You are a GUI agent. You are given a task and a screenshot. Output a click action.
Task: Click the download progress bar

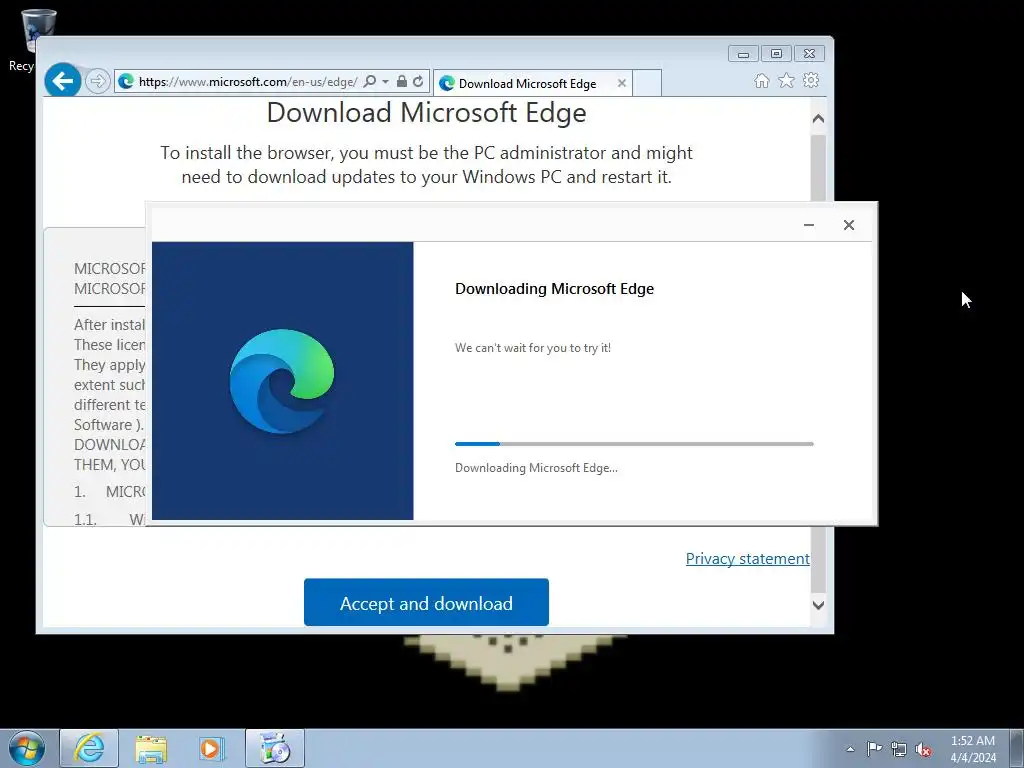click(634, 443)
